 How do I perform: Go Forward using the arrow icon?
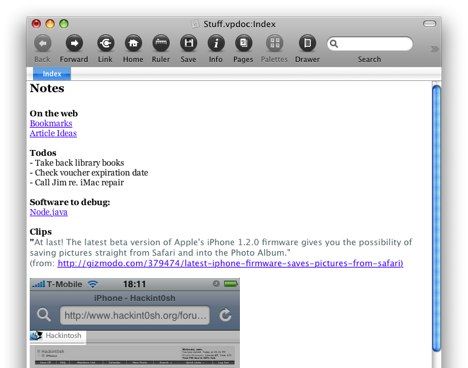pyautogui.click(x=74, y=43)
